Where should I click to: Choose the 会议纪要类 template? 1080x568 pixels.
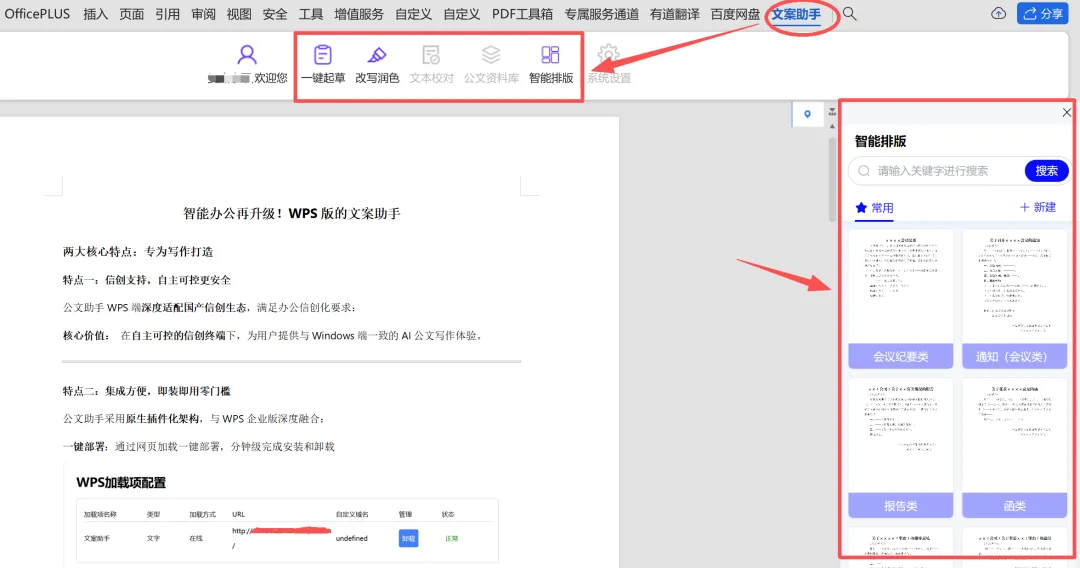click(900, 299)
